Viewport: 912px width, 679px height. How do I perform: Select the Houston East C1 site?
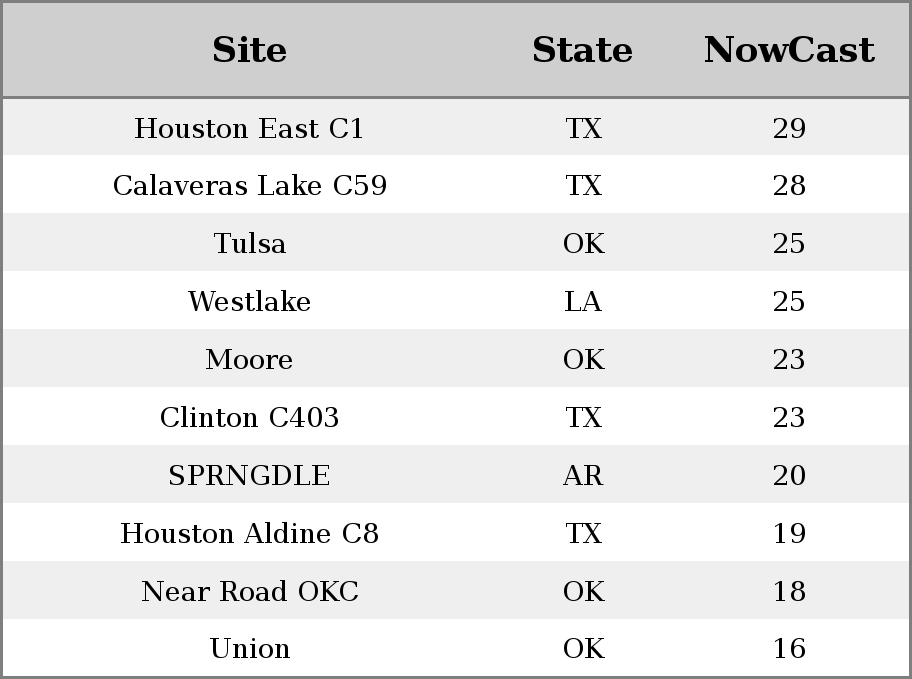(x=250, y=128)
